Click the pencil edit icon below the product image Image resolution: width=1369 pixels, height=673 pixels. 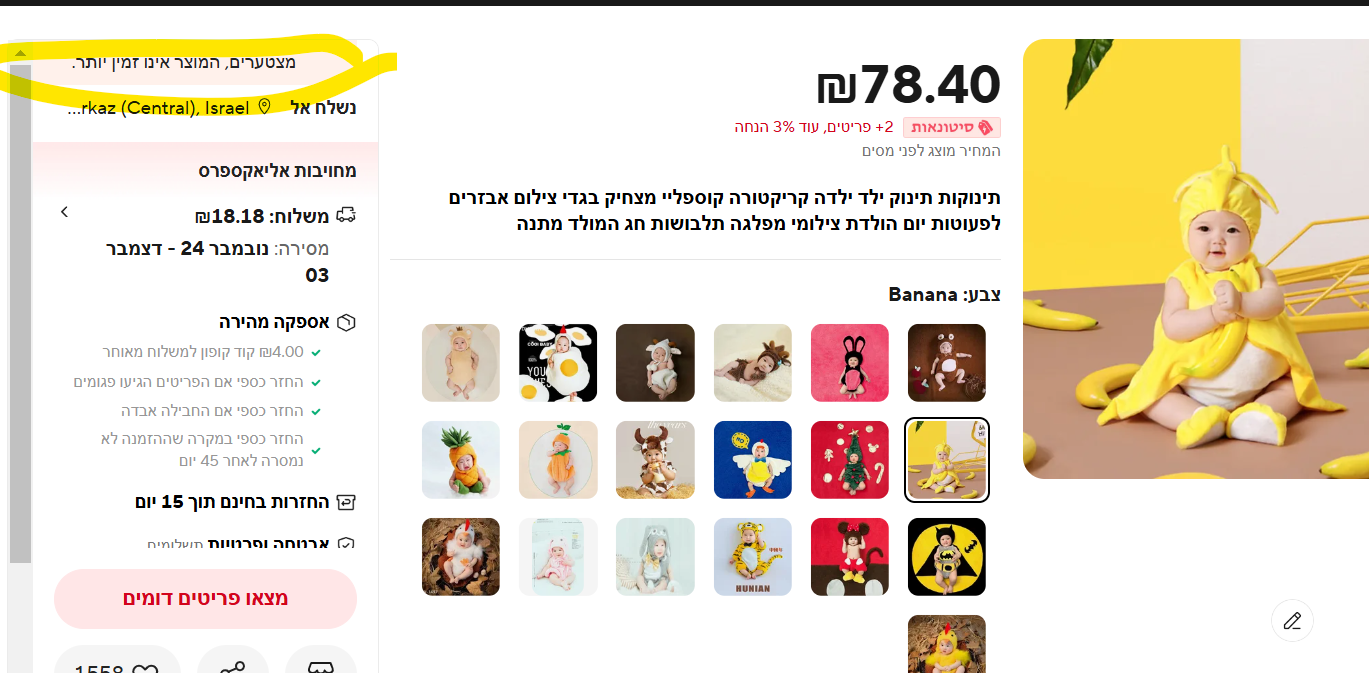pos(1292,621)
